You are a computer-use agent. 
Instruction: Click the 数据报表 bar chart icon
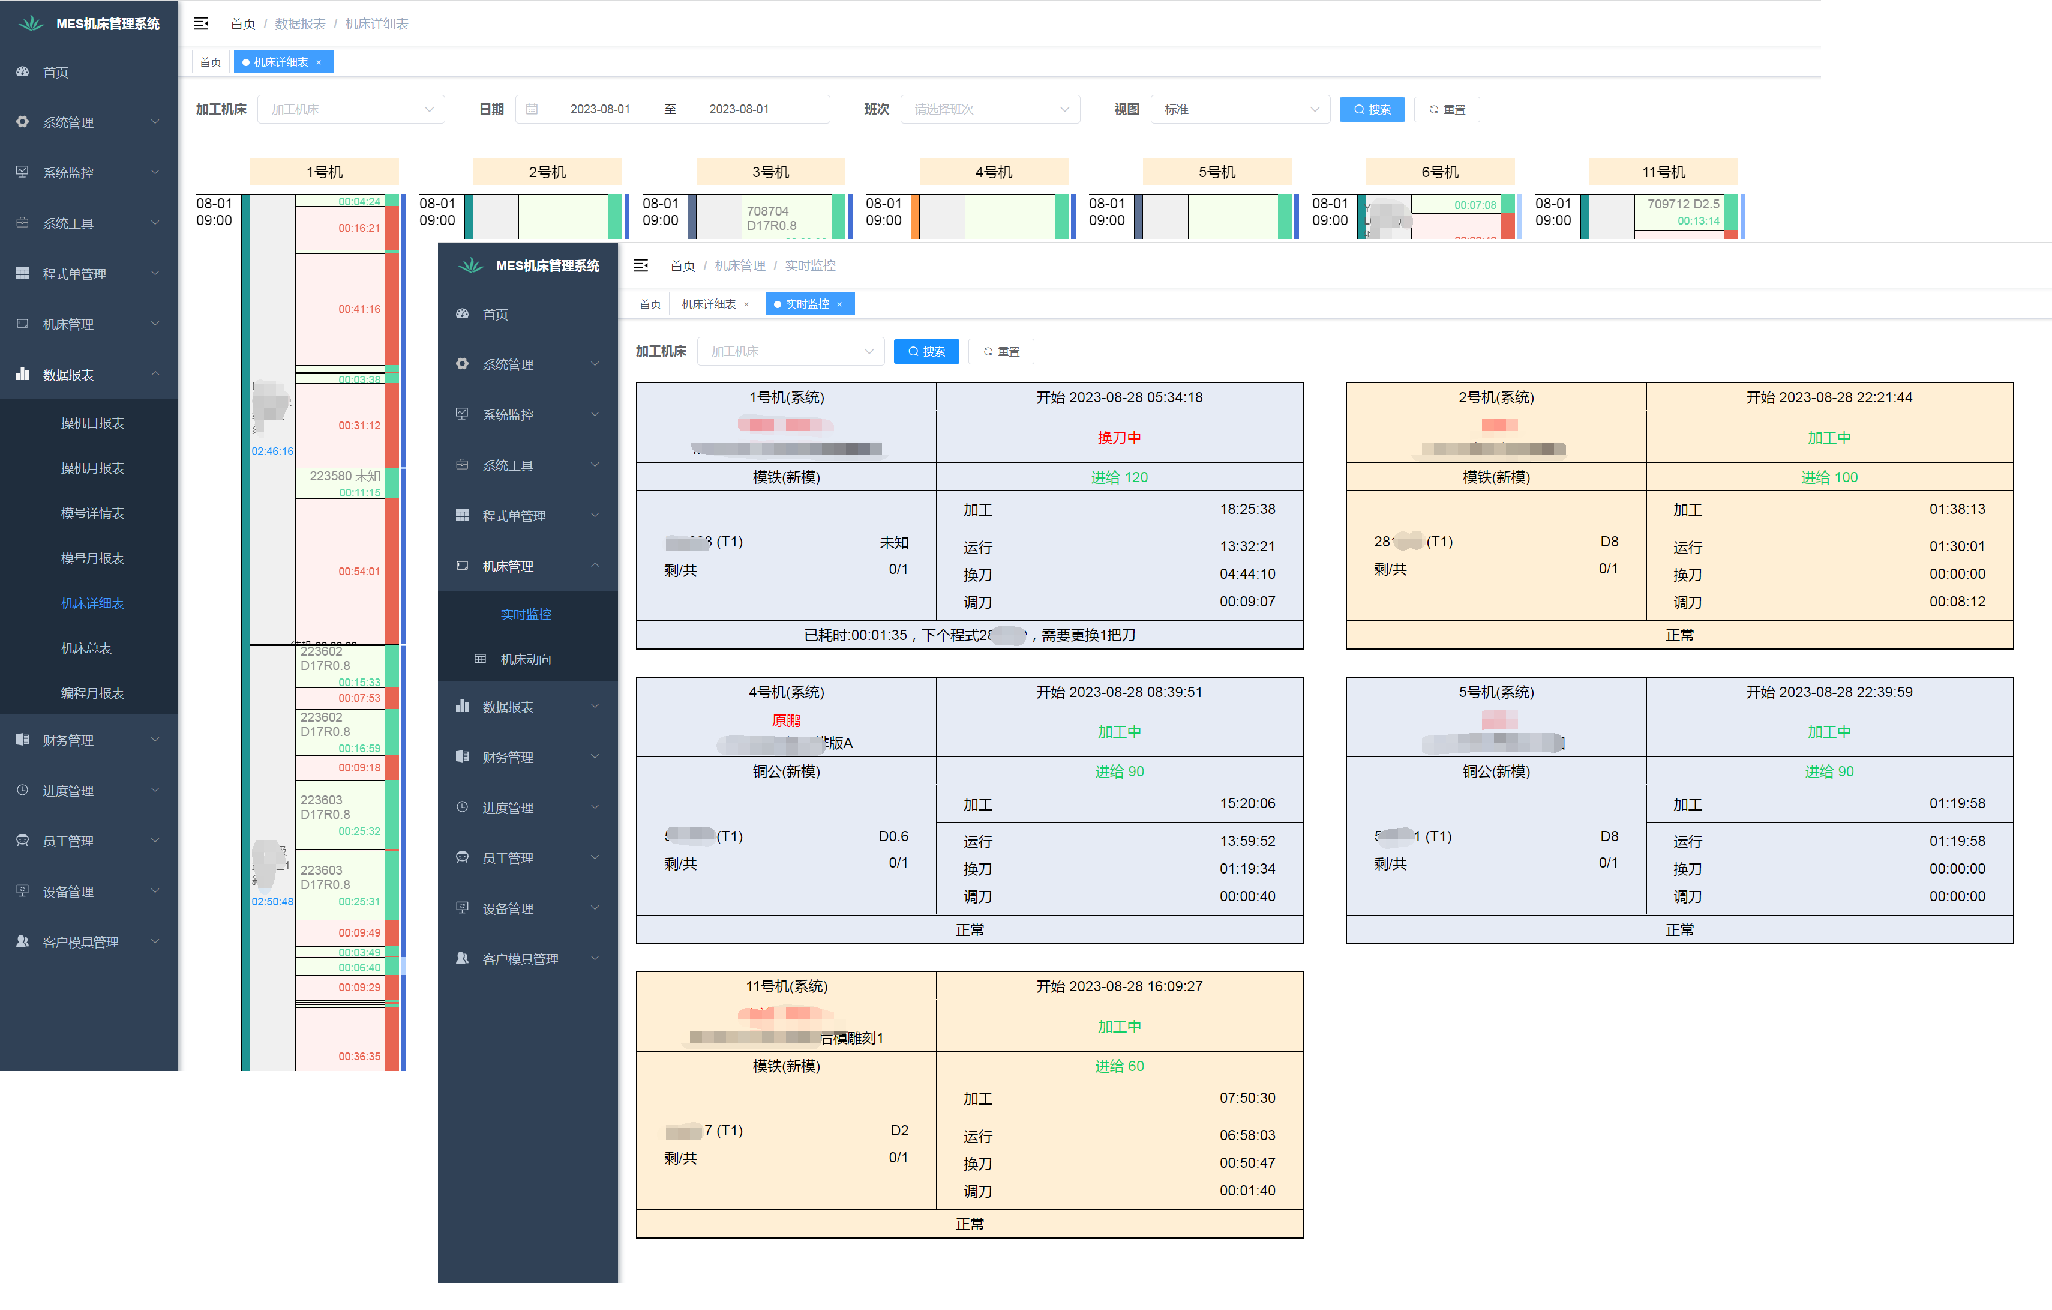click(x=23, y=374)
